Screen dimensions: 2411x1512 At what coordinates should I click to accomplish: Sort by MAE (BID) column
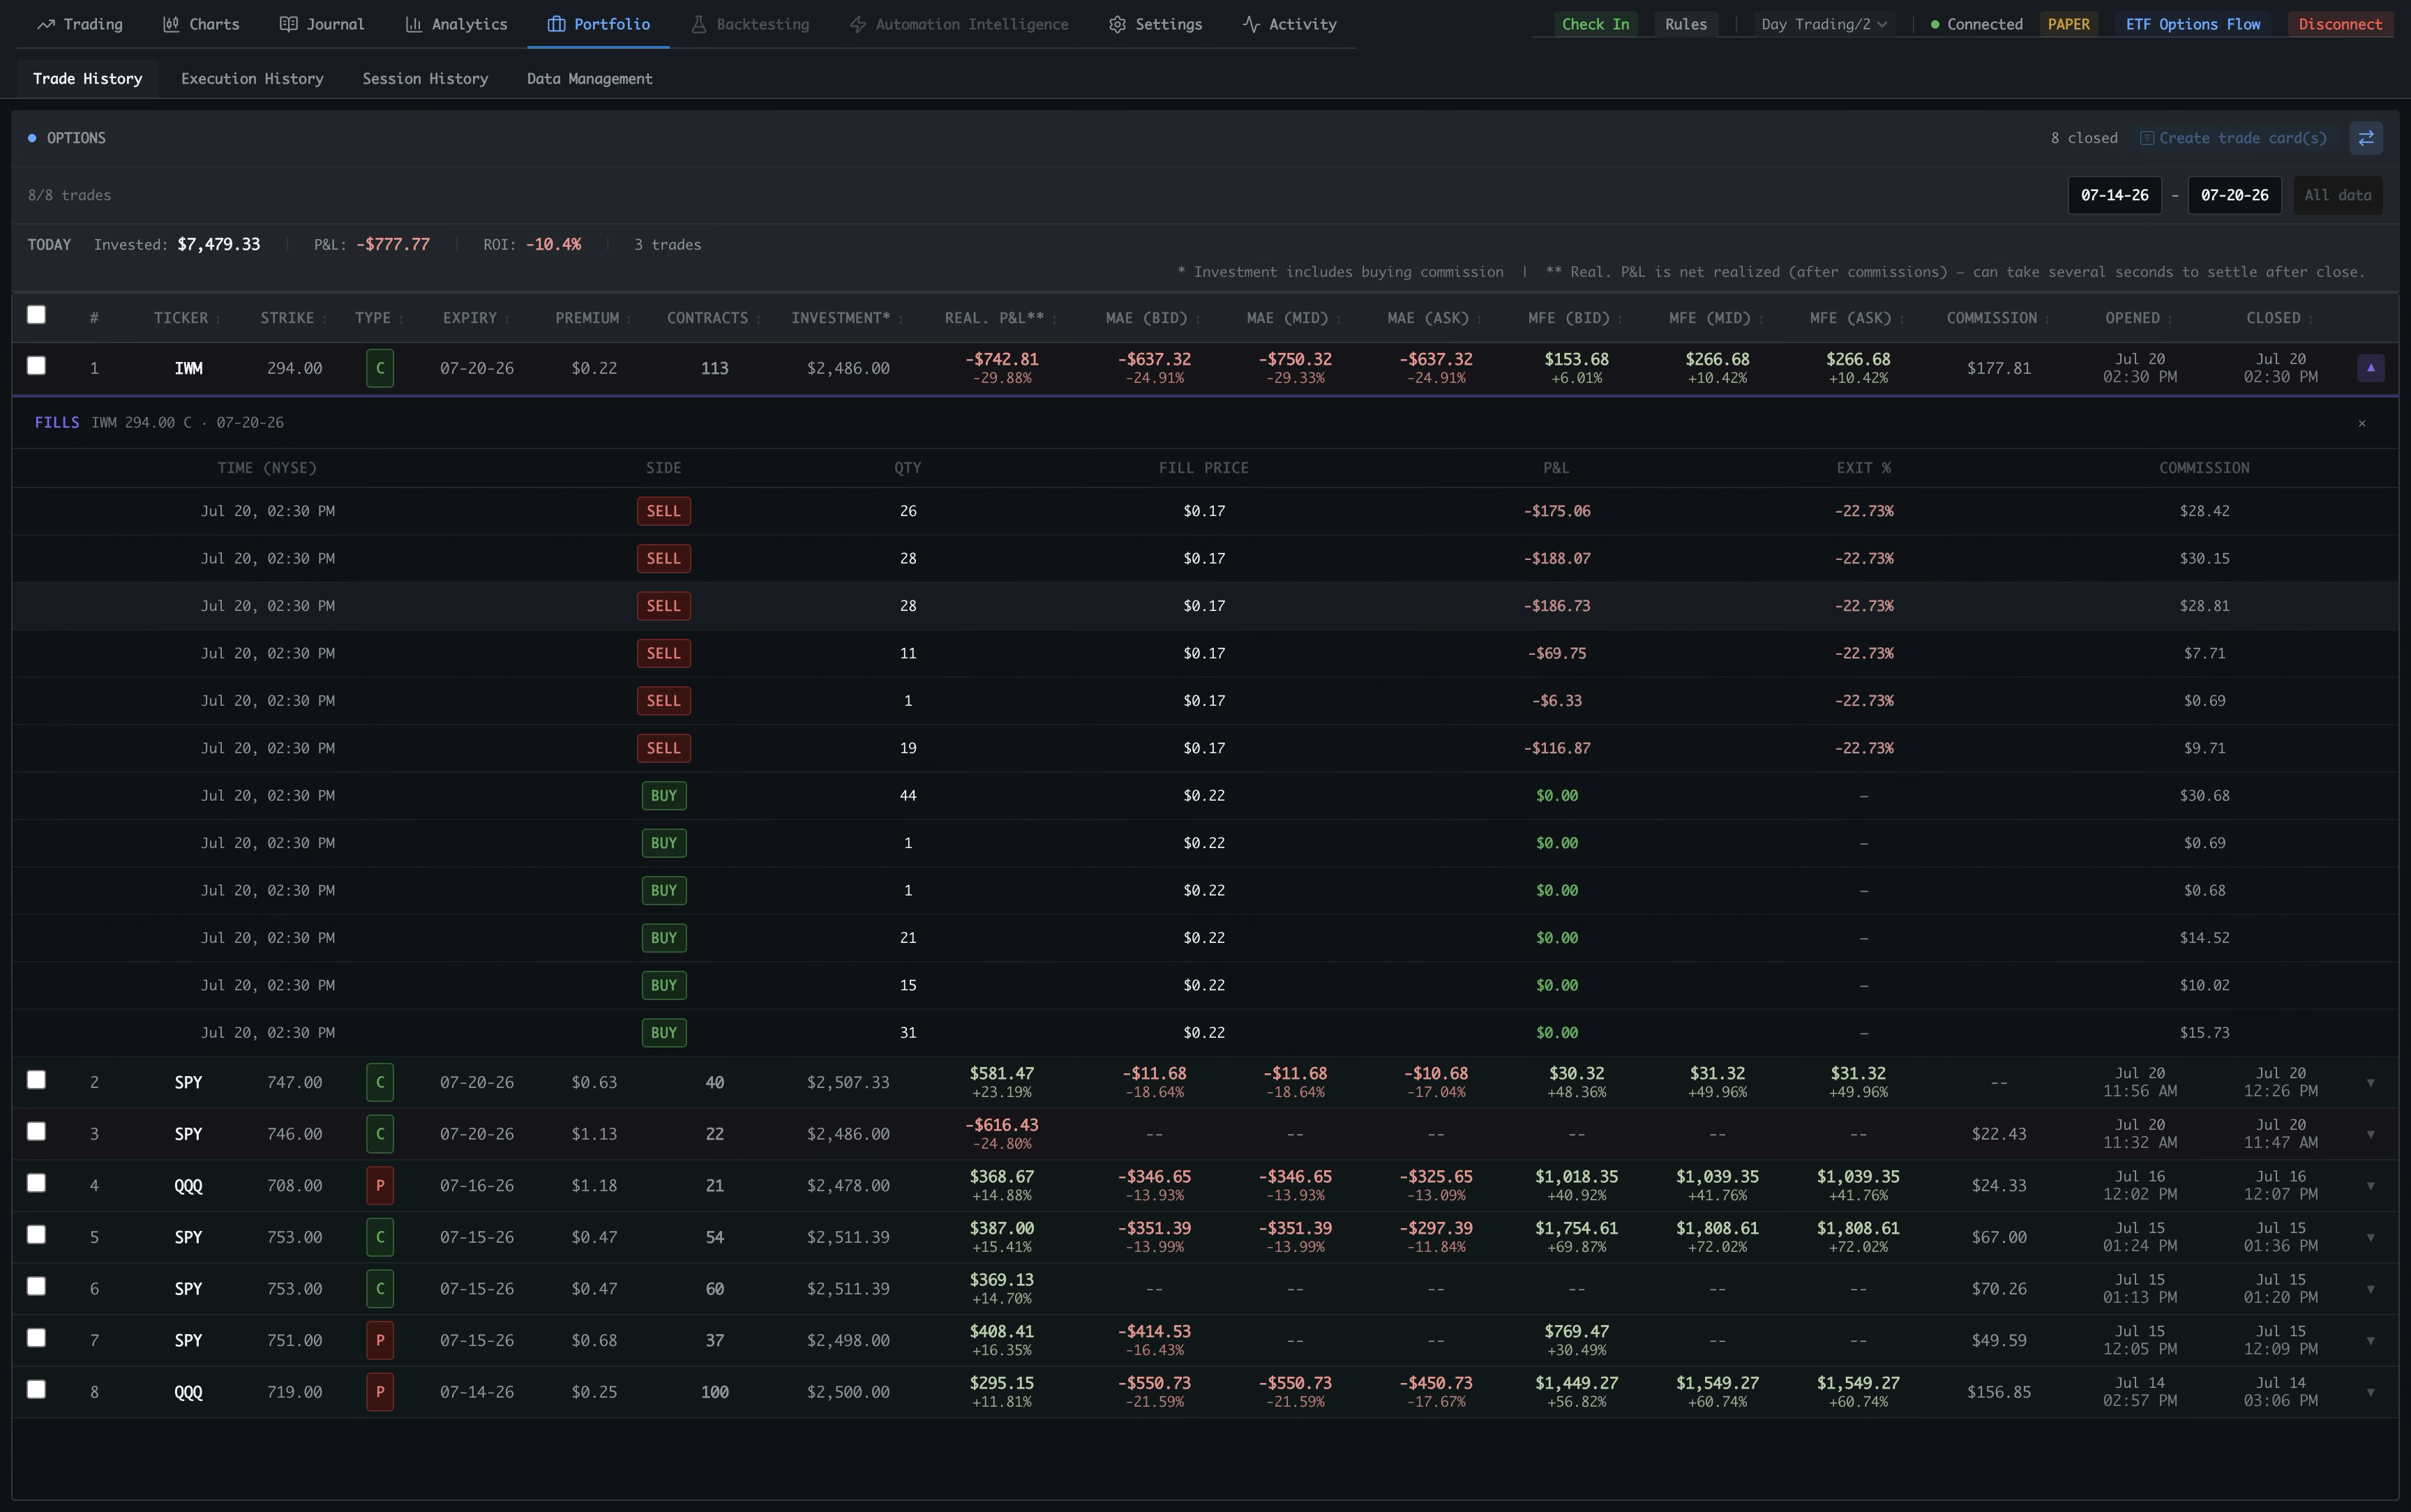1153,318
